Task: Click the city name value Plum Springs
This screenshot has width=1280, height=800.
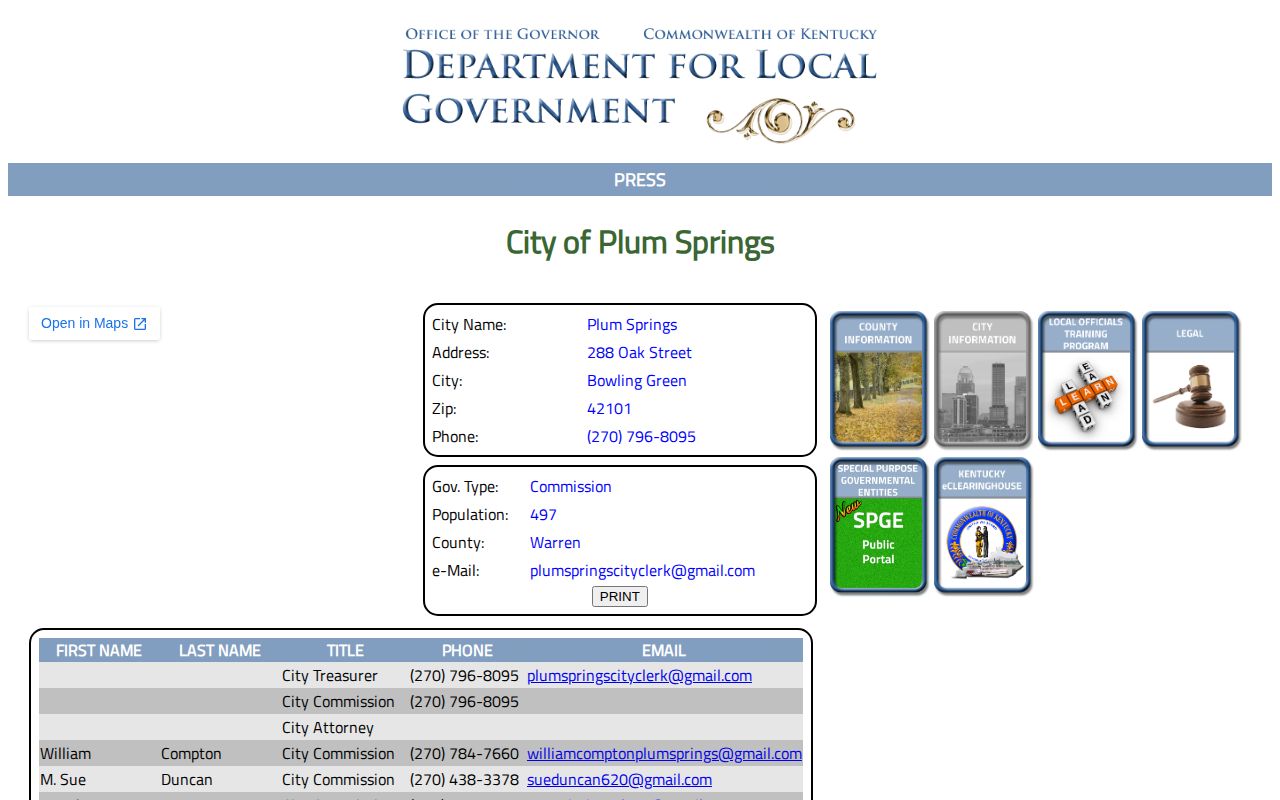Action: [x=632, y=325]
